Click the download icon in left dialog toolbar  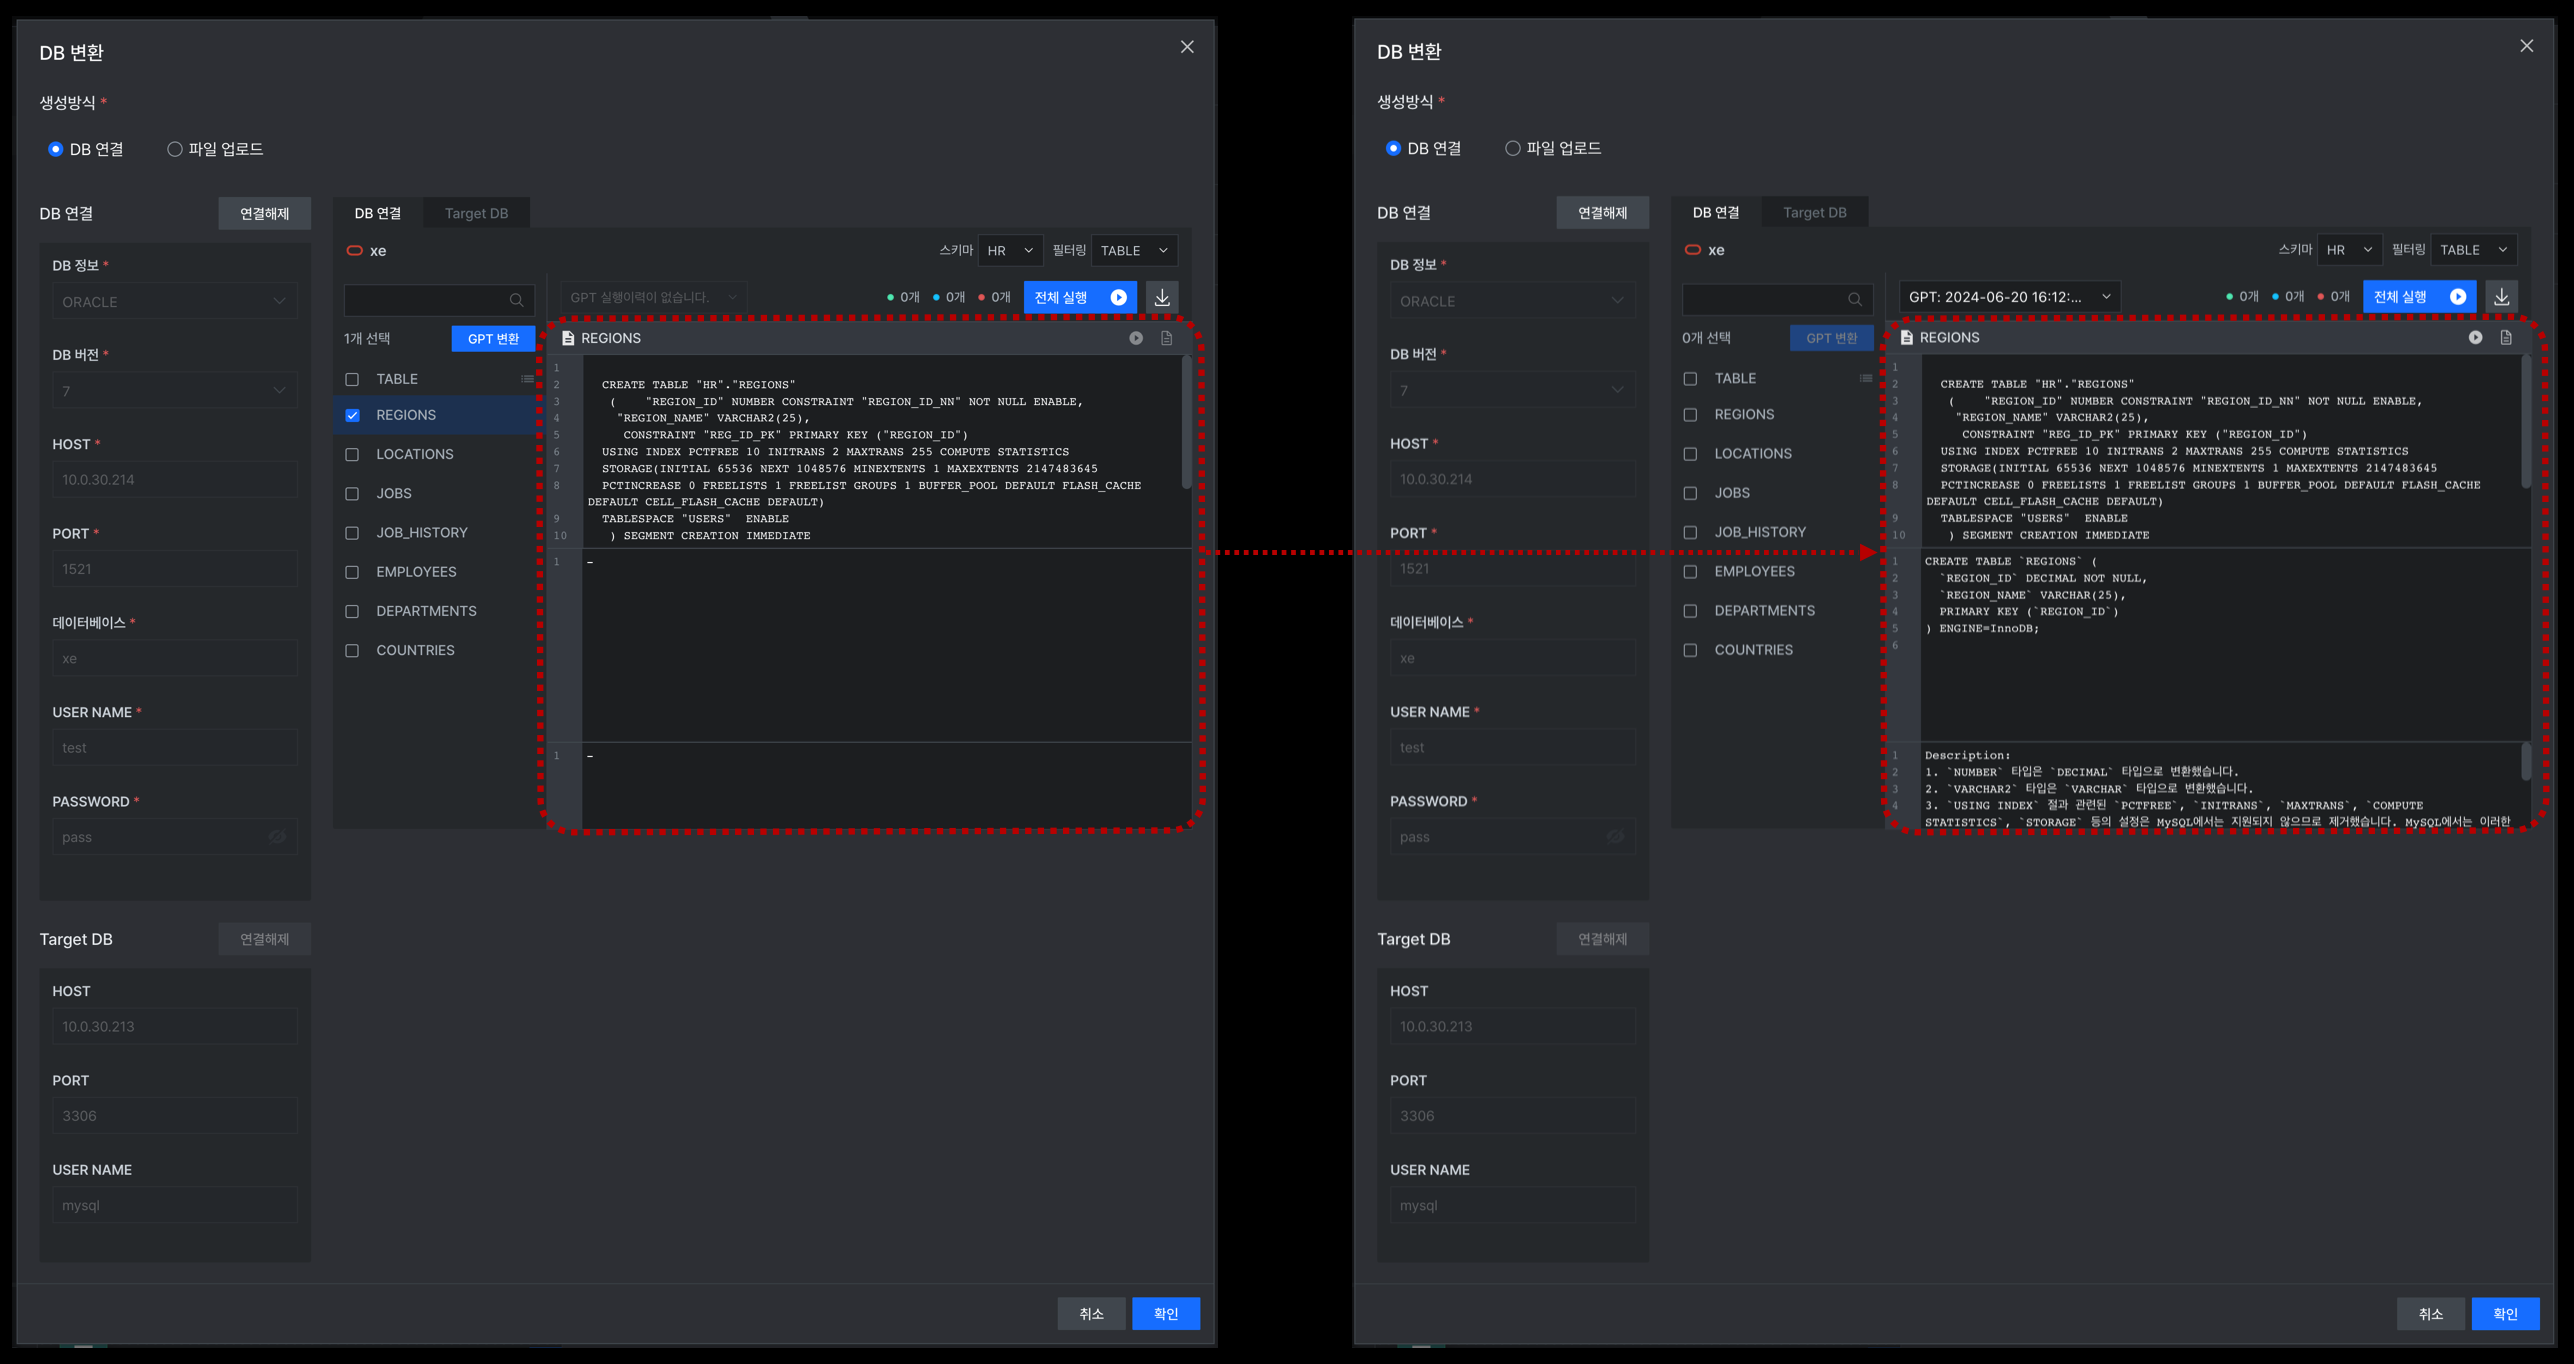[x=1162, y=297]
